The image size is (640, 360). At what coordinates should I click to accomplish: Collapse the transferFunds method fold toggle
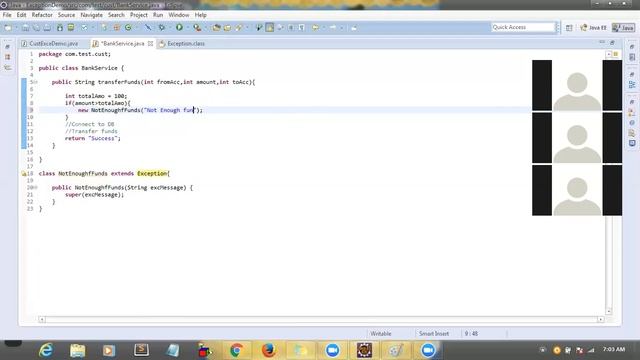pos(36,82)
